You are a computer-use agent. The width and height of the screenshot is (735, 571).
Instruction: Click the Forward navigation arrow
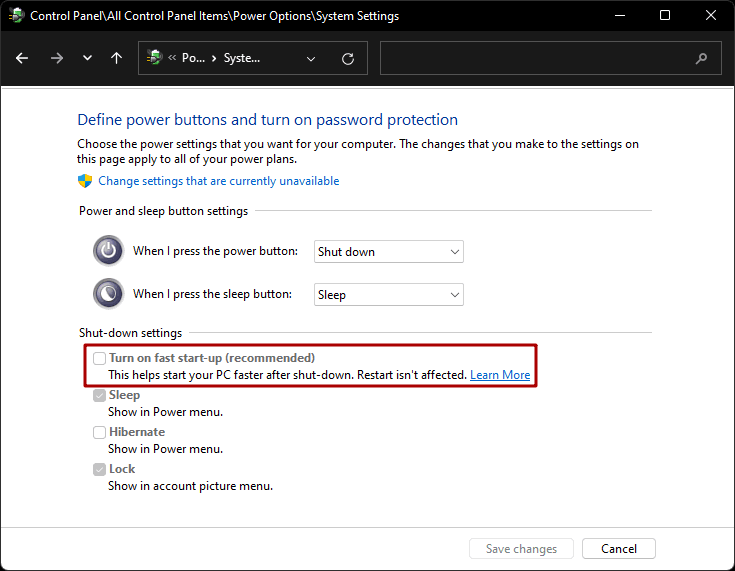56,58
